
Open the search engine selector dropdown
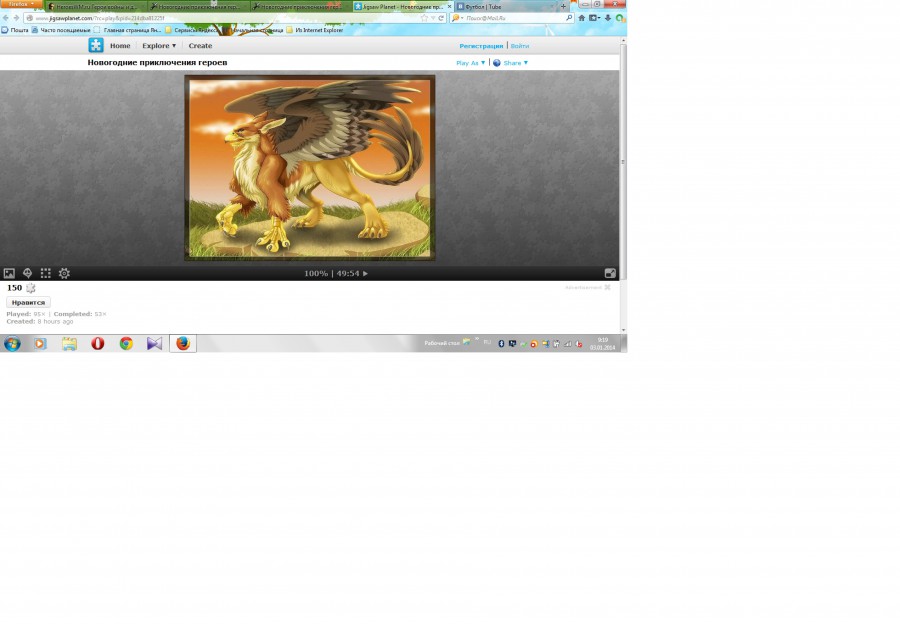tap(457, 18)
